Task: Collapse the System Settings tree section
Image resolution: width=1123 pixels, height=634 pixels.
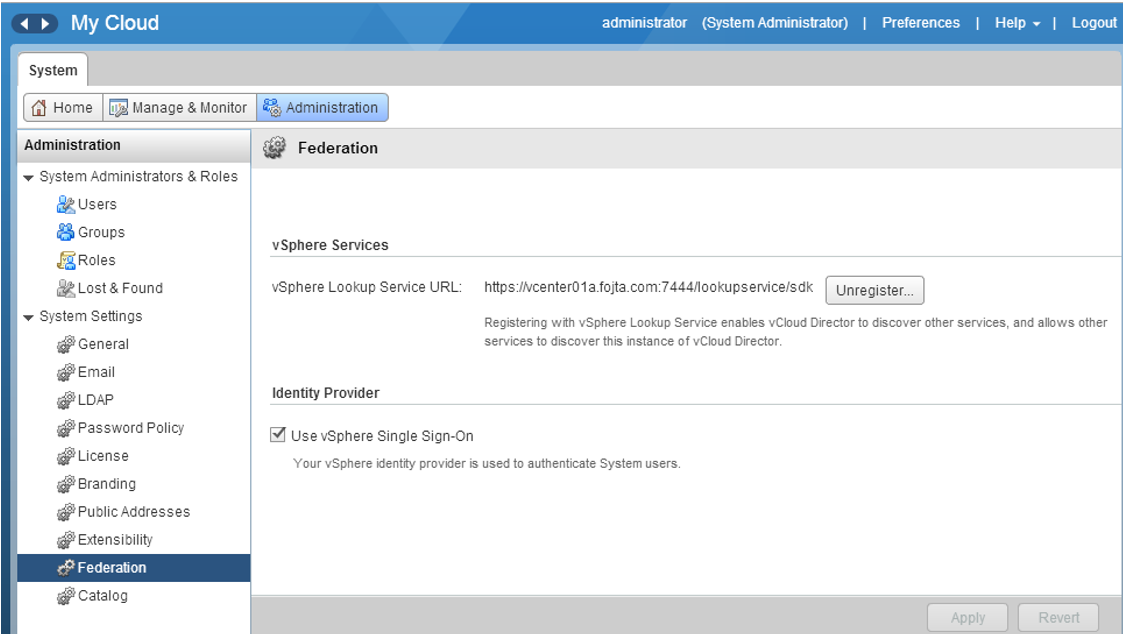Action: coord(29,318)
